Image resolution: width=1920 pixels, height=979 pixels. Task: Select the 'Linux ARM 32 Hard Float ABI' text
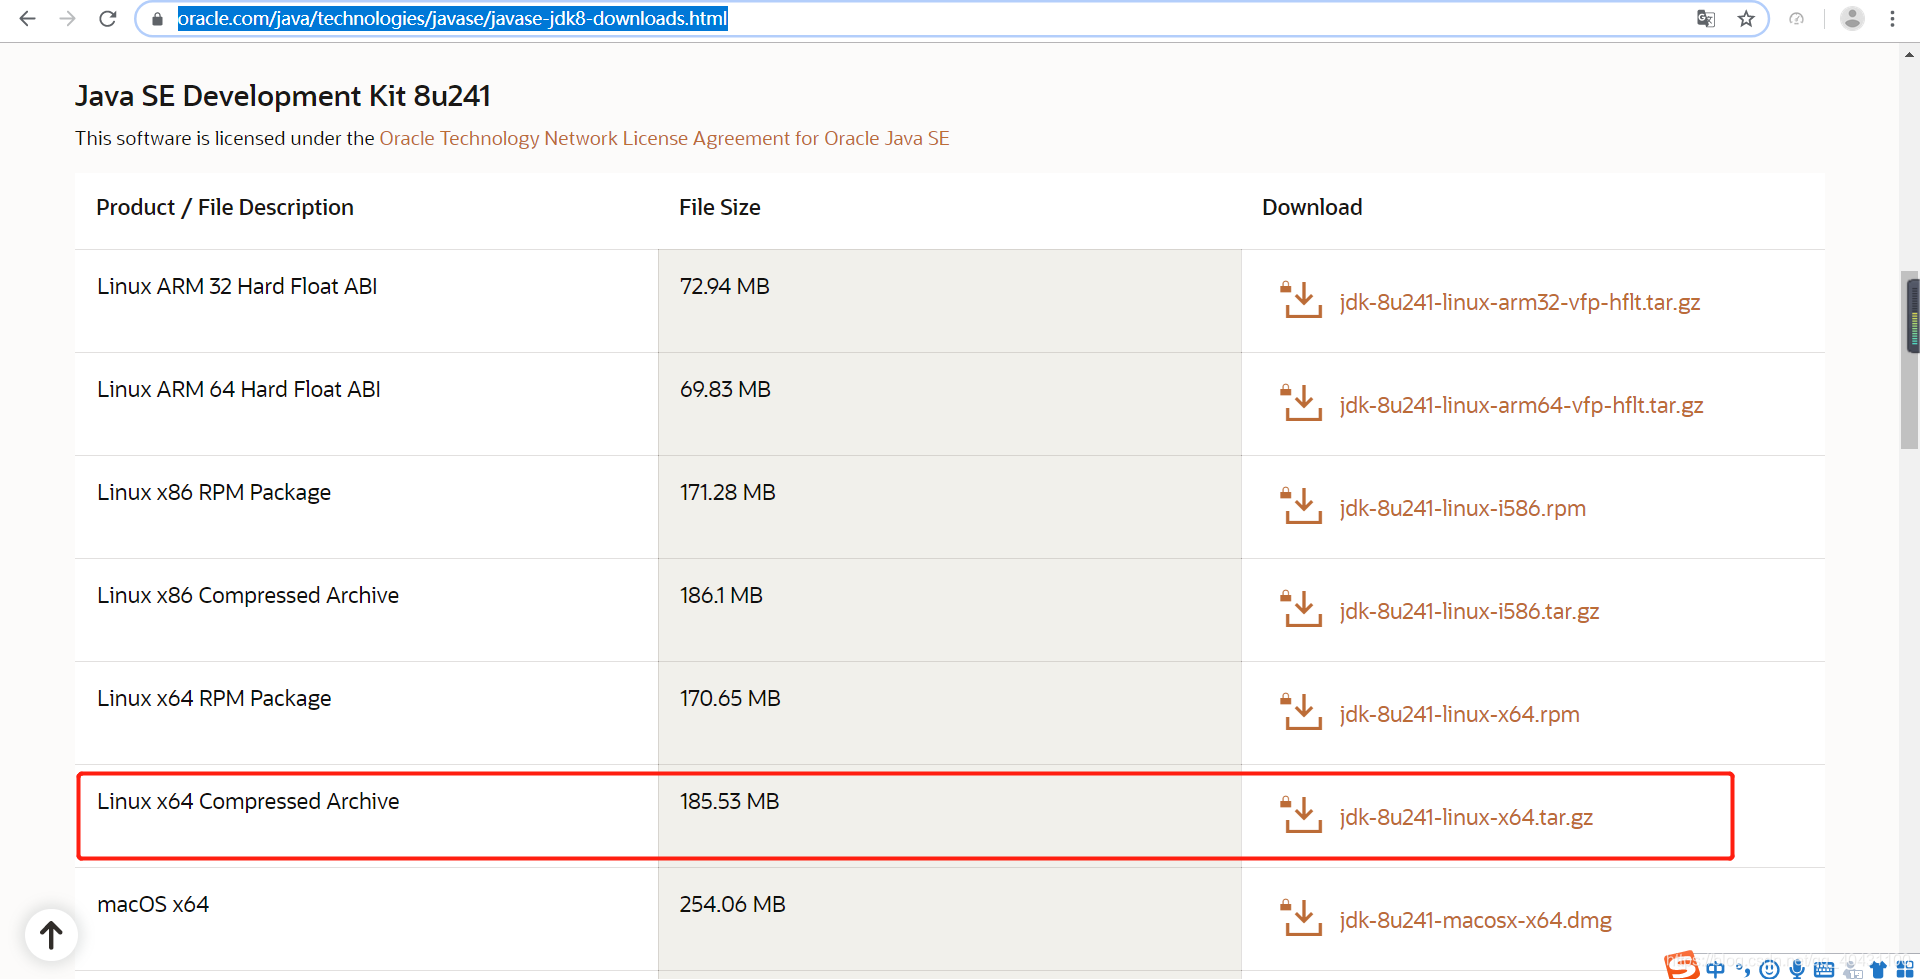tap(237, 286)
